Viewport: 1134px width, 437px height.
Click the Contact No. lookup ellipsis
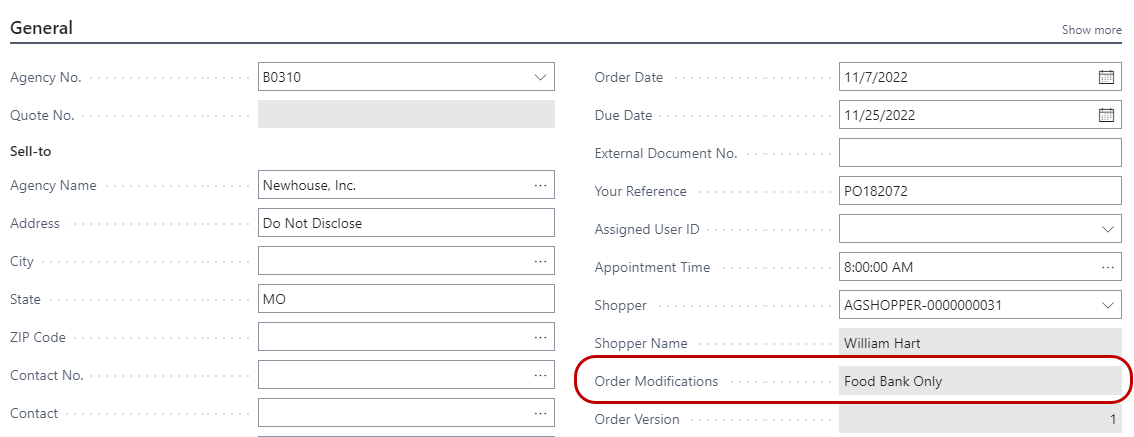coord(540,375)
